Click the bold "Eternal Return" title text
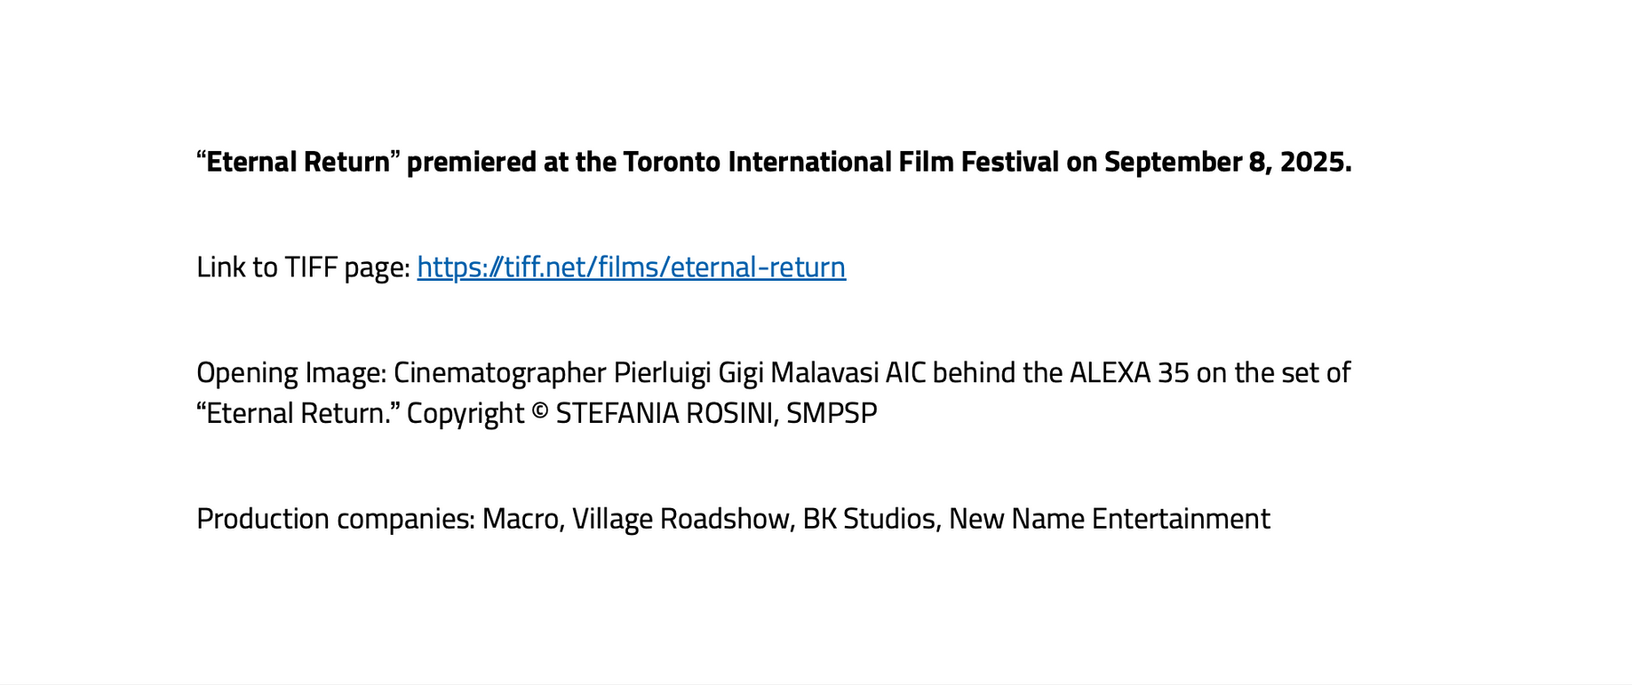 pyautogui.click(x=298, y=162)
